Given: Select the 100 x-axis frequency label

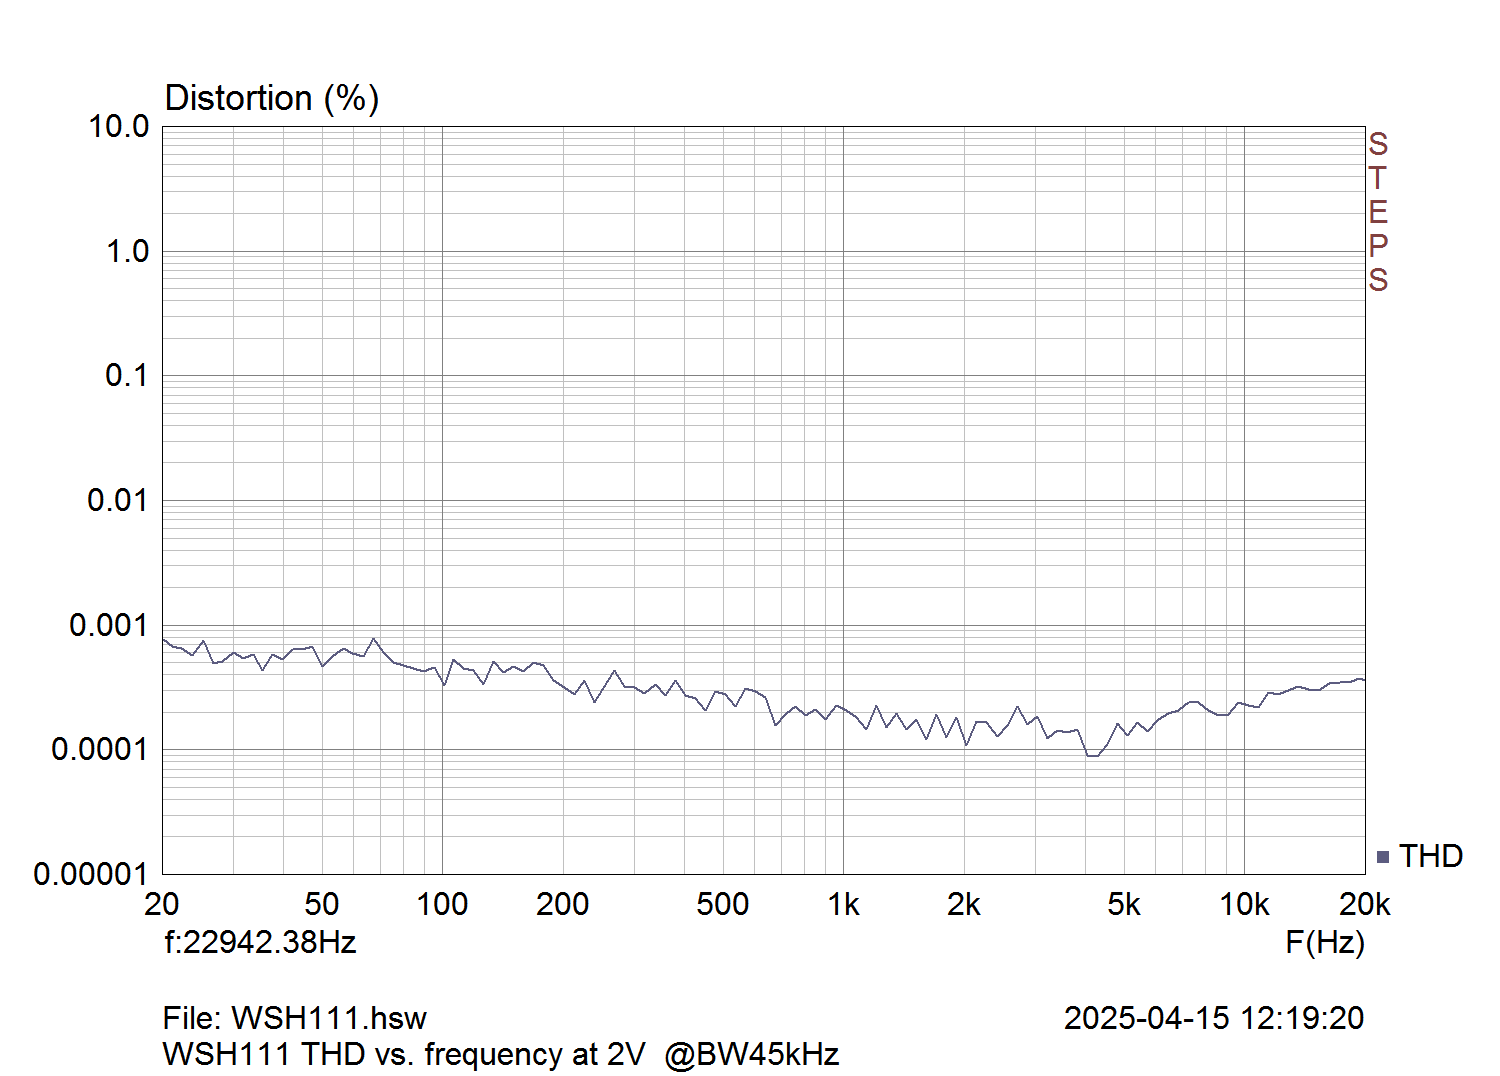Looking at the screenshot, I should click(x=442, y=904).
